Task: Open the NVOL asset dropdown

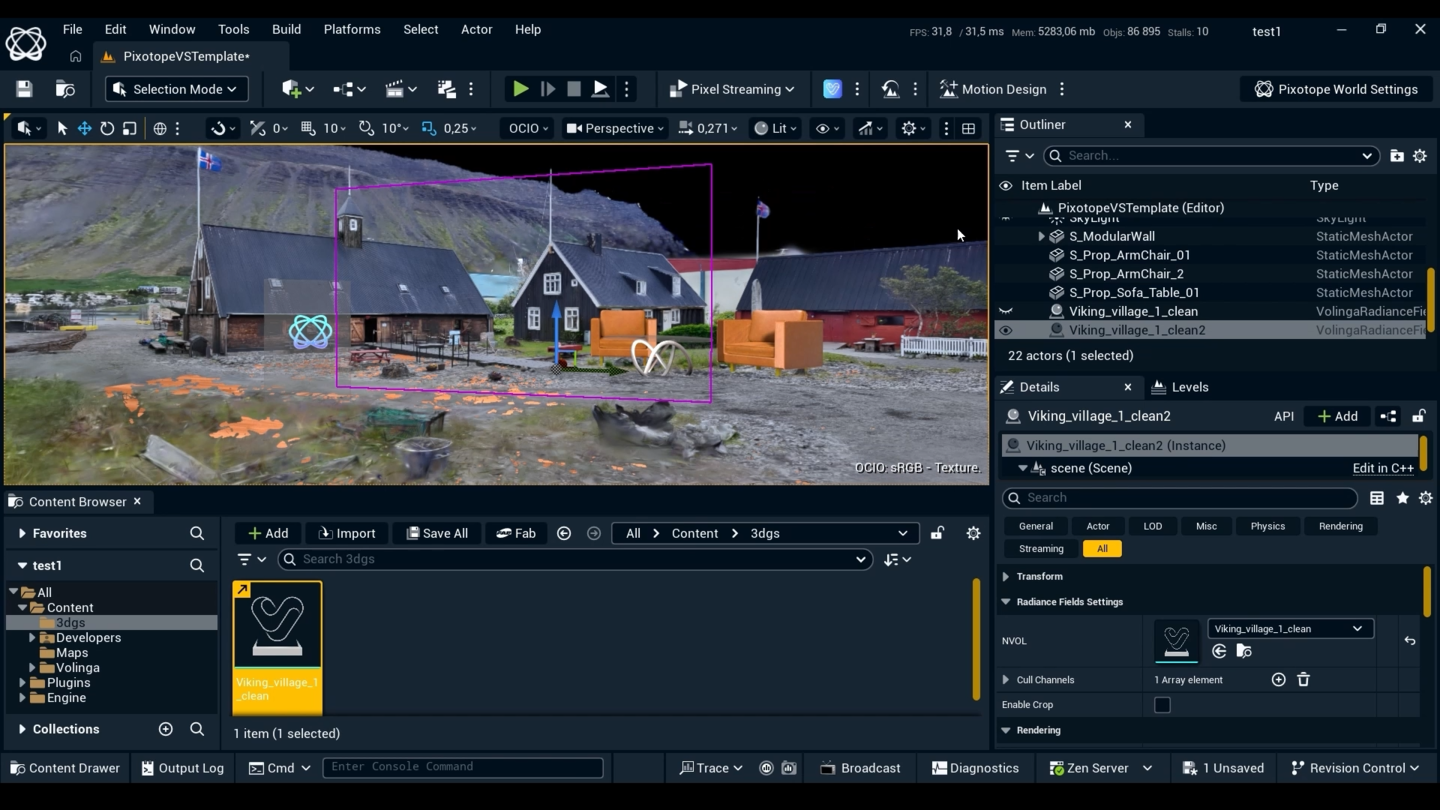Action: (1289, 629)
